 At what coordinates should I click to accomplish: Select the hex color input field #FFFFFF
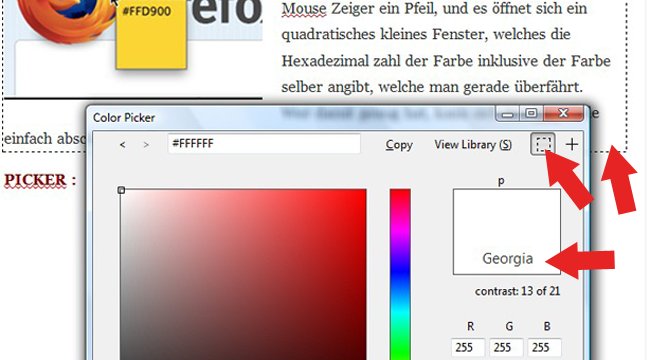click(264, 144)
